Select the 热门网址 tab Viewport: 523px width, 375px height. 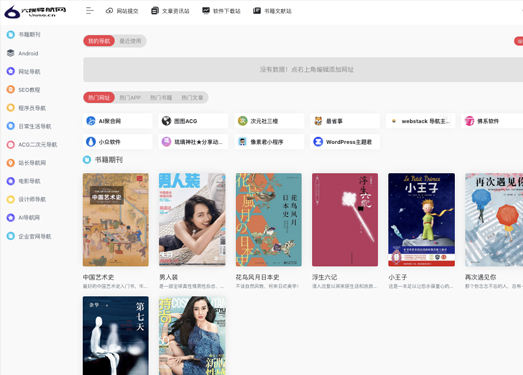99,97
